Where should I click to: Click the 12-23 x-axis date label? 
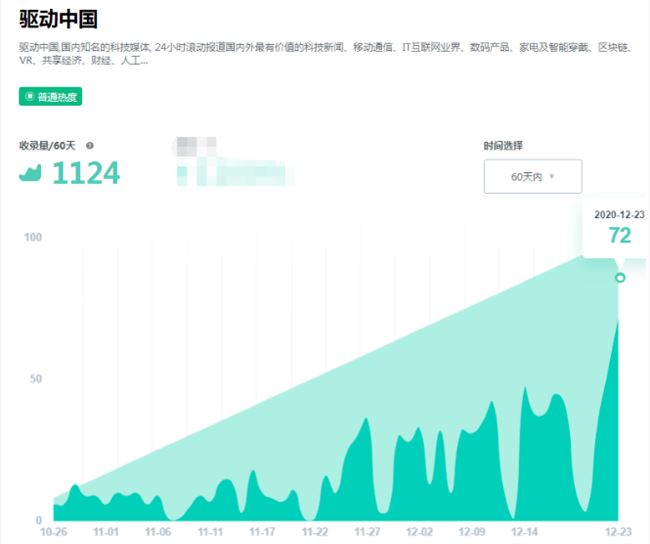[x=618, y=532]
